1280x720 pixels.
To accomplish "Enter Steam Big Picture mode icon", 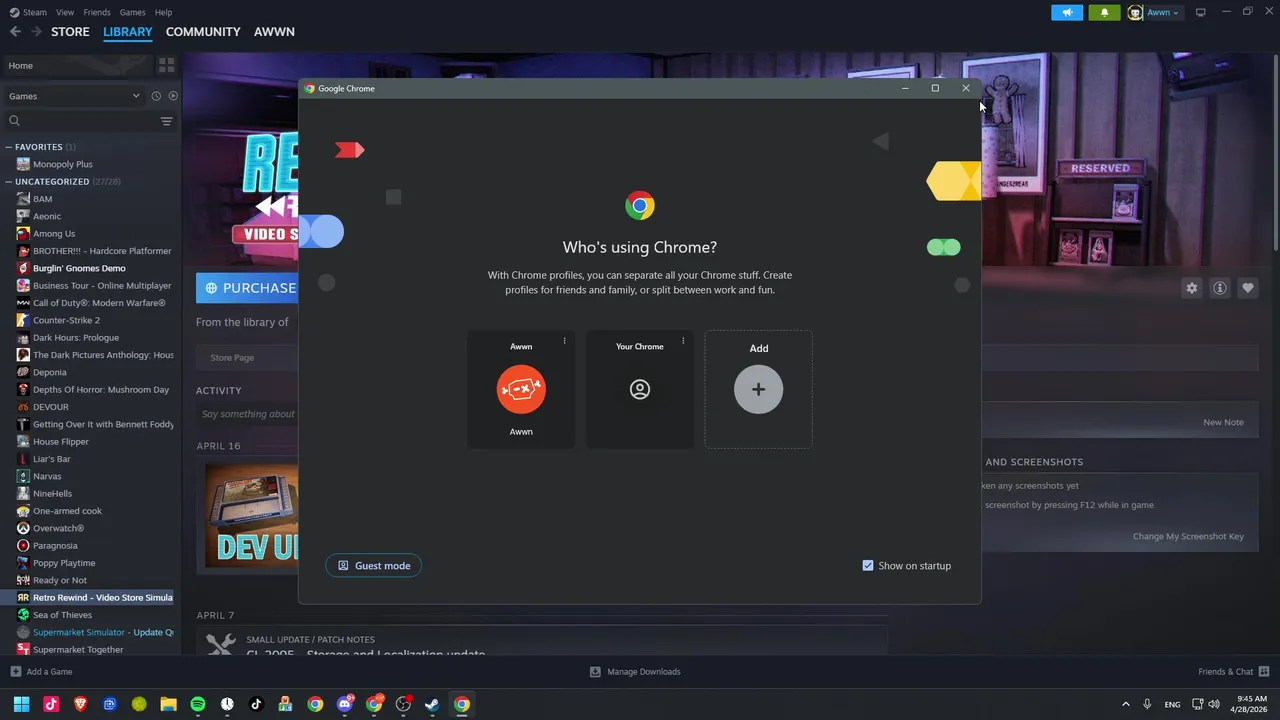I will [x=1200, y=12].
